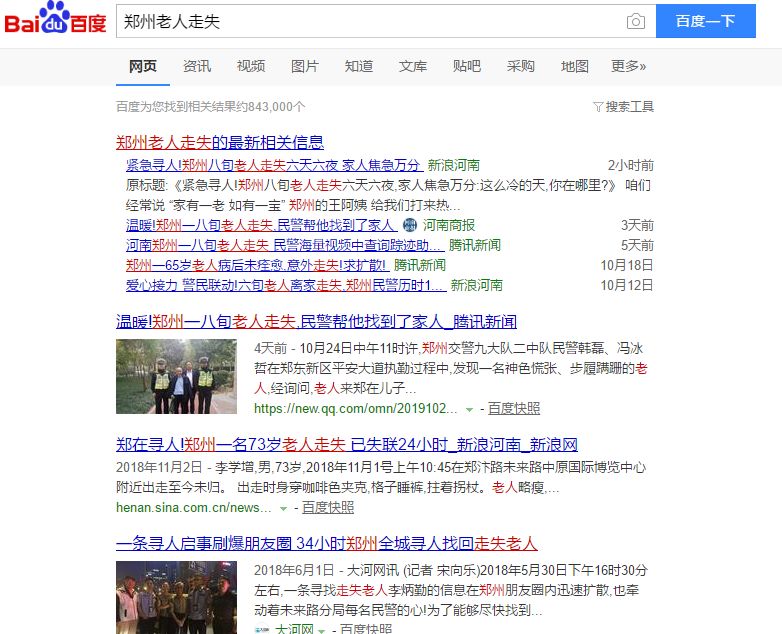Expand dropdown arrow beside new.qq.com URL
The height and width of the screenshot is (634, 782).
(469, 410)
